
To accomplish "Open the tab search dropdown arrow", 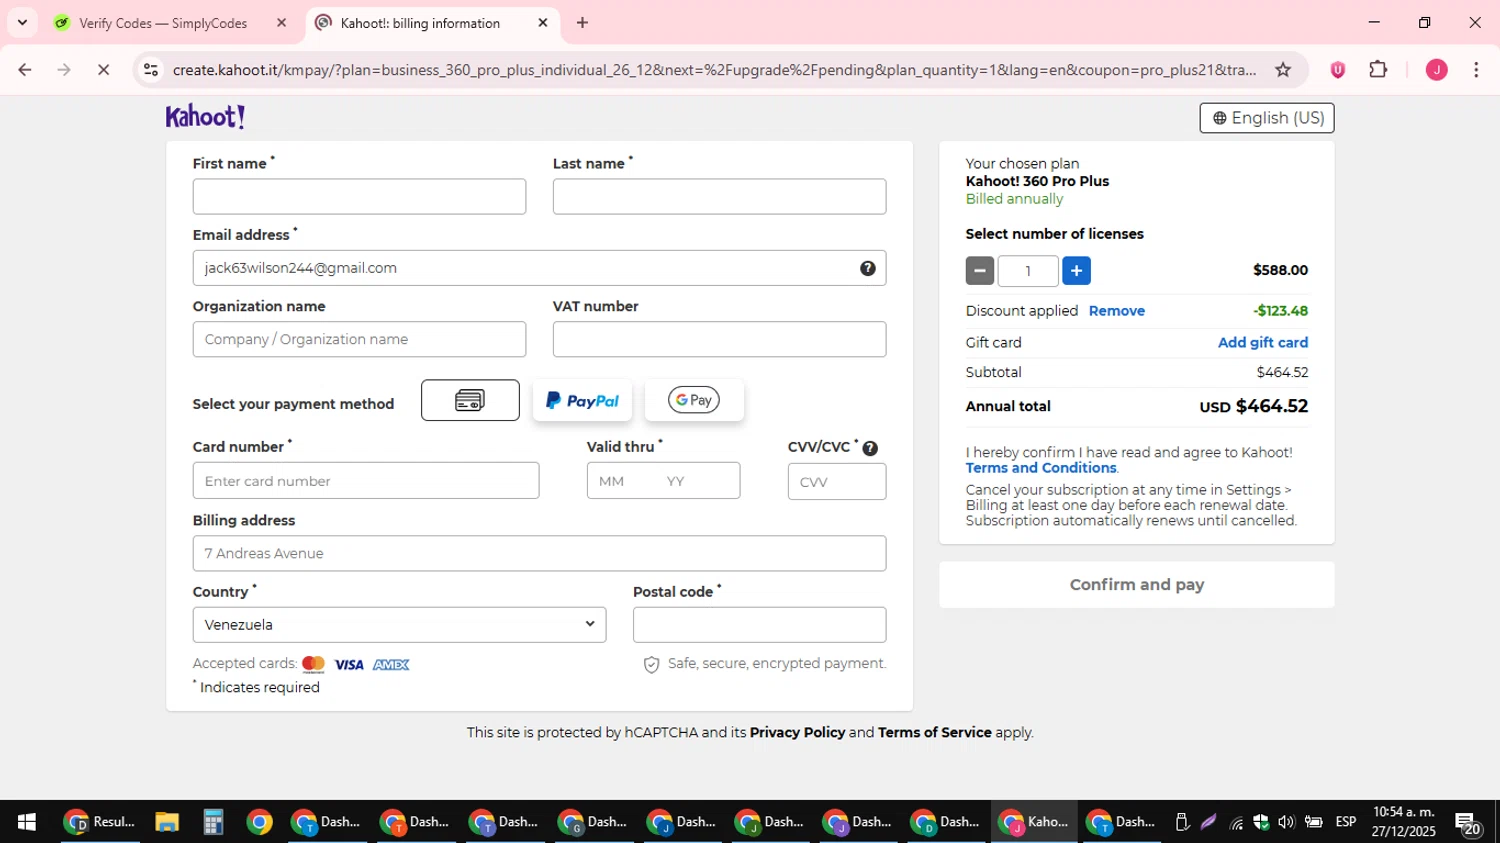I will (22, 23).
